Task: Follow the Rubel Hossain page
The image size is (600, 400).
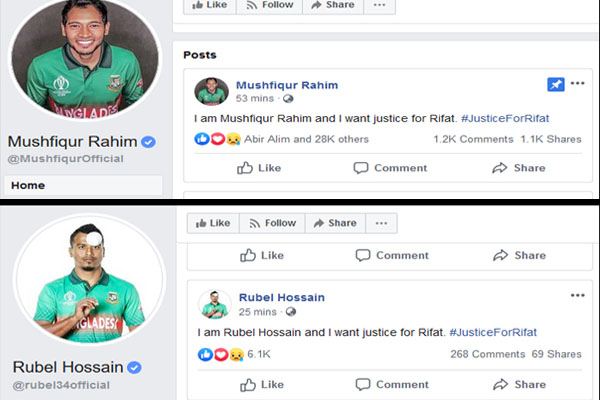Action: tap(272, 223)
